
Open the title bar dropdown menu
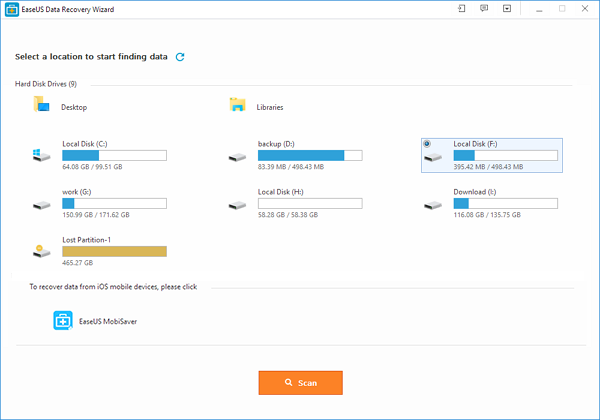tap(507, 9)
